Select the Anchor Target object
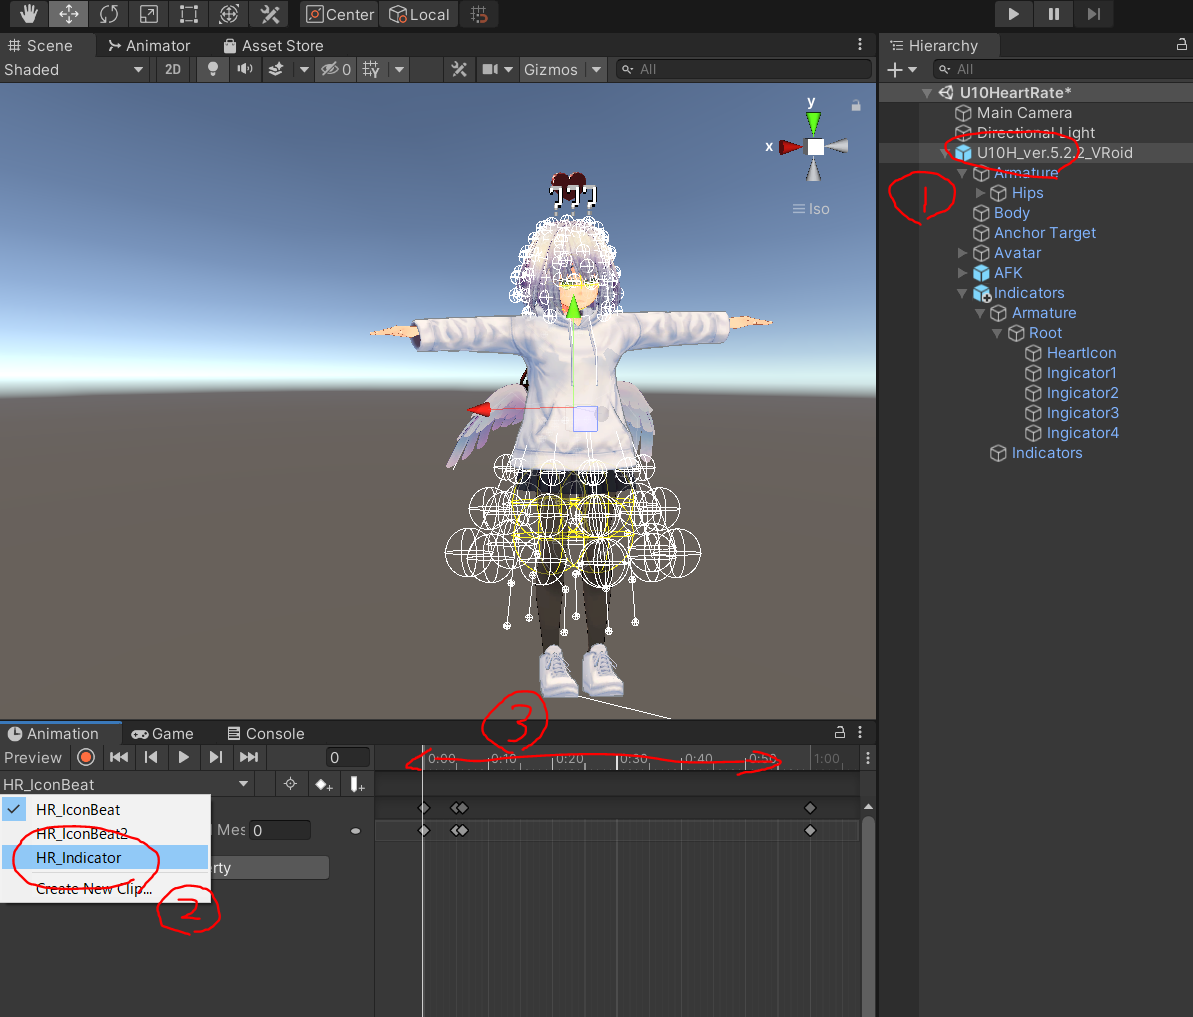Viewport: 1193px width, 1017px height. click(1045, 233)
